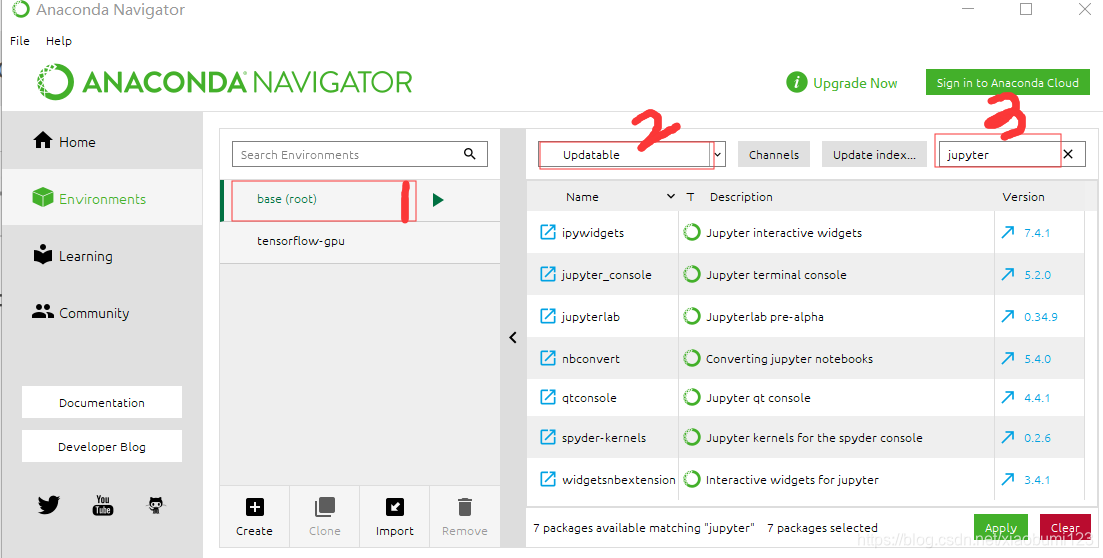
Task: Open the GitHub octocat icon link
Action: point(155,505)
